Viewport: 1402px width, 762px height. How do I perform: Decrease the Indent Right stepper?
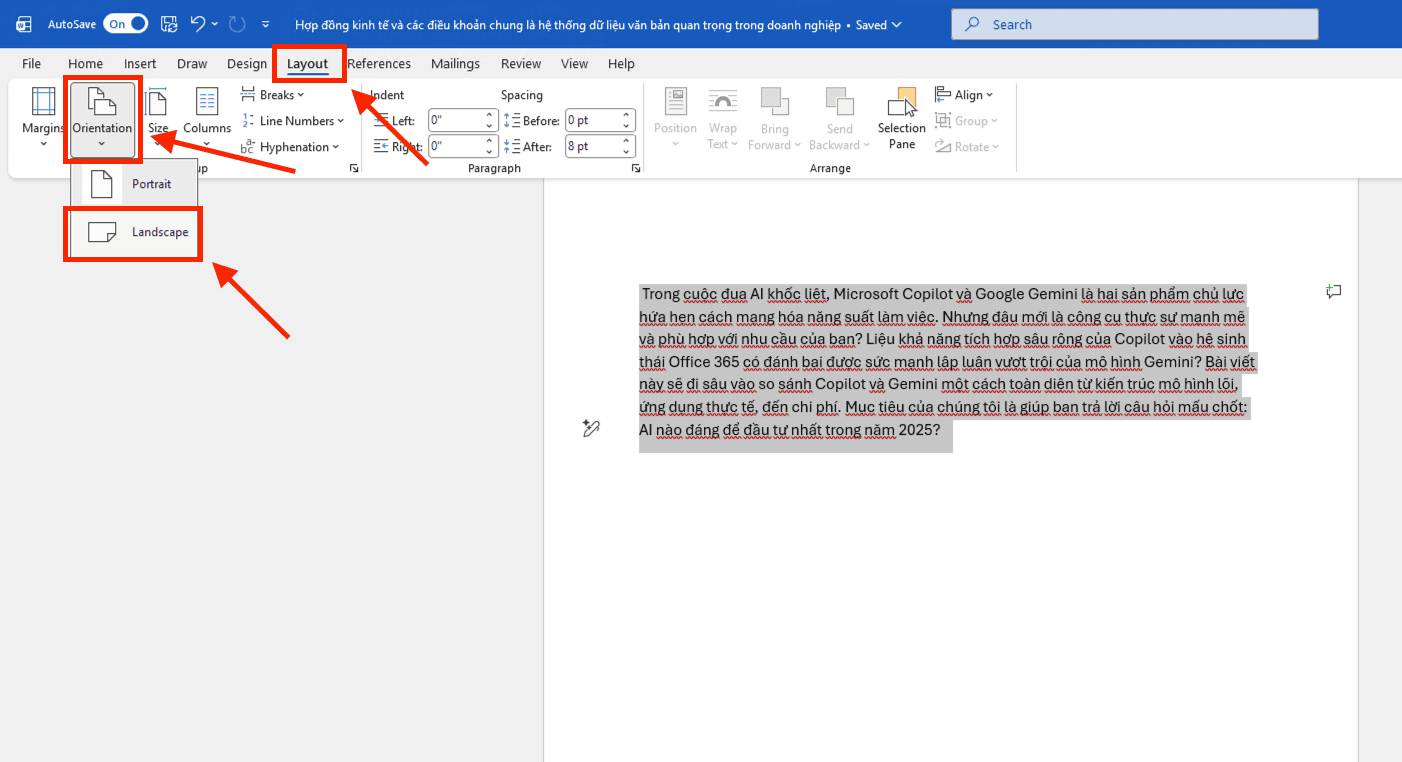490,152
